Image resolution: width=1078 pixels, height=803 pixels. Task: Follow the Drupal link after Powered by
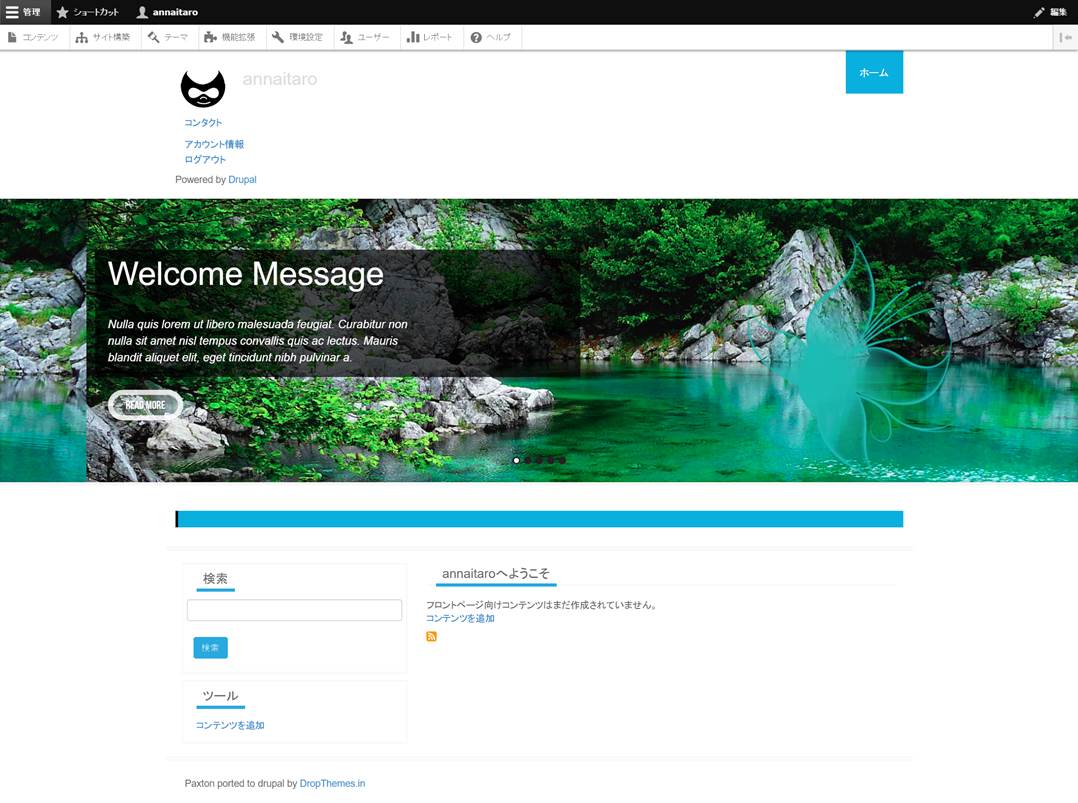pos(242,179)
